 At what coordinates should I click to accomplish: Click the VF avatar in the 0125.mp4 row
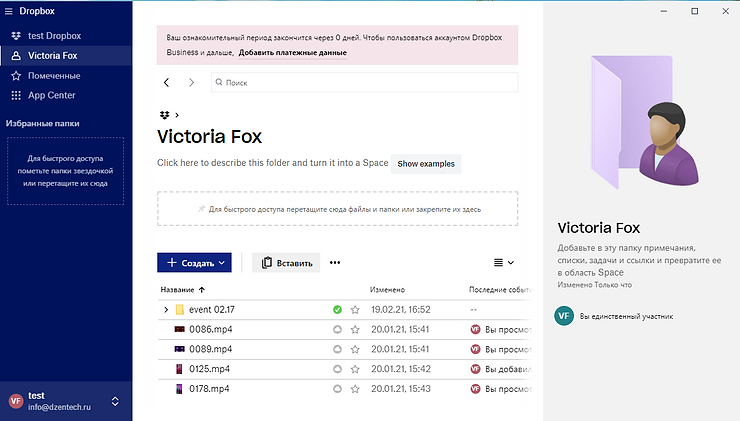coord(475,369)
